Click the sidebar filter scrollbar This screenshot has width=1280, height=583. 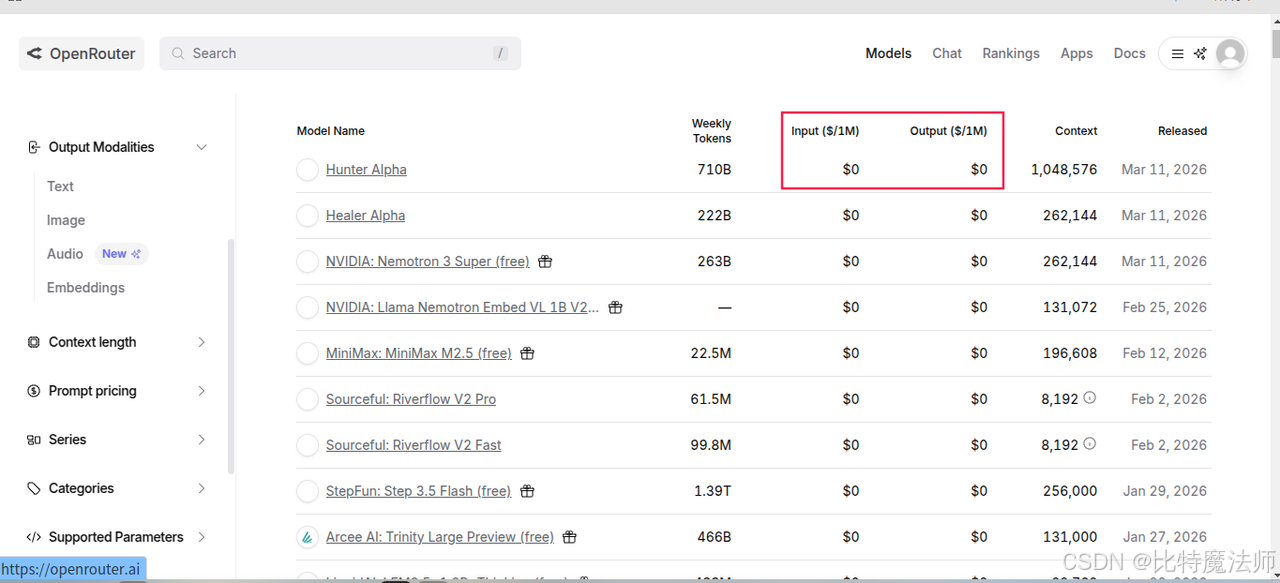click(231, 355)
